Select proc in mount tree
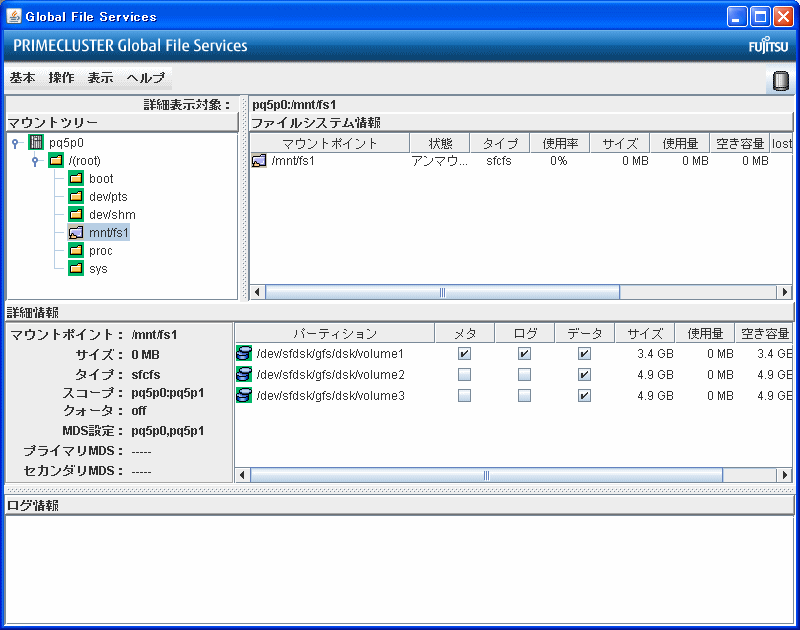The image size is (800, 630). (x=101, y=251)
